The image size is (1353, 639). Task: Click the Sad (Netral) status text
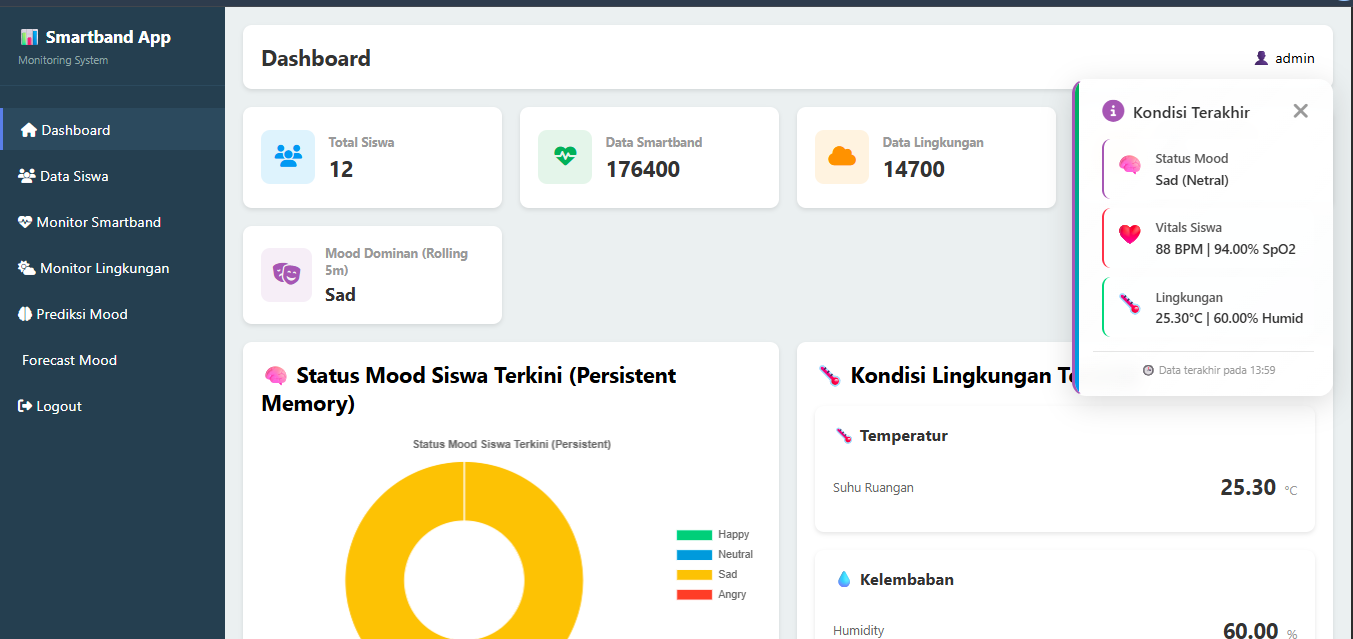coord(1192,180)
